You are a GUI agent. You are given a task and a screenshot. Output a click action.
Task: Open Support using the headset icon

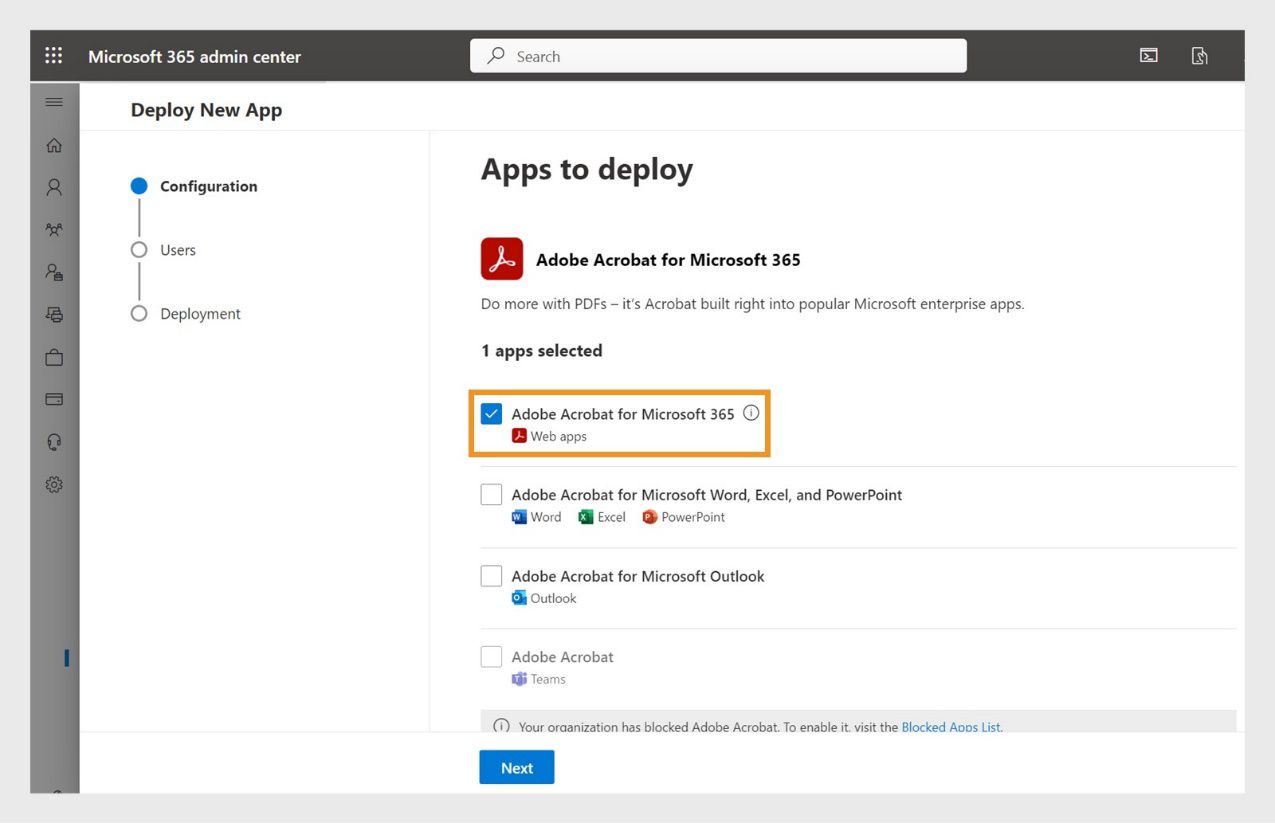pos(54,441)
